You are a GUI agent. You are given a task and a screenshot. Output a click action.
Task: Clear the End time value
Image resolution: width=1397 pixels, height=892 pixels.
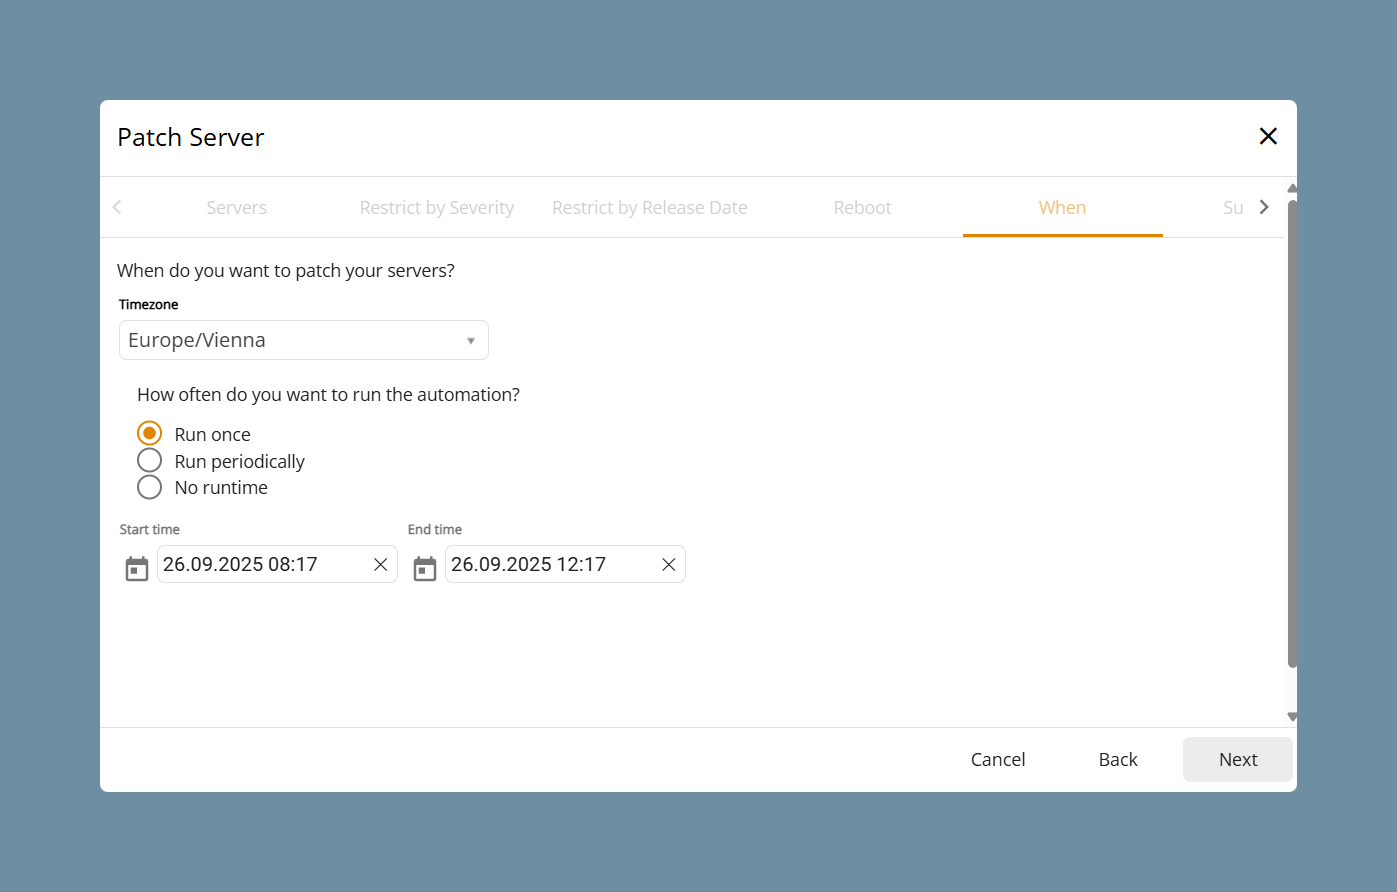[x=669, y=565]
